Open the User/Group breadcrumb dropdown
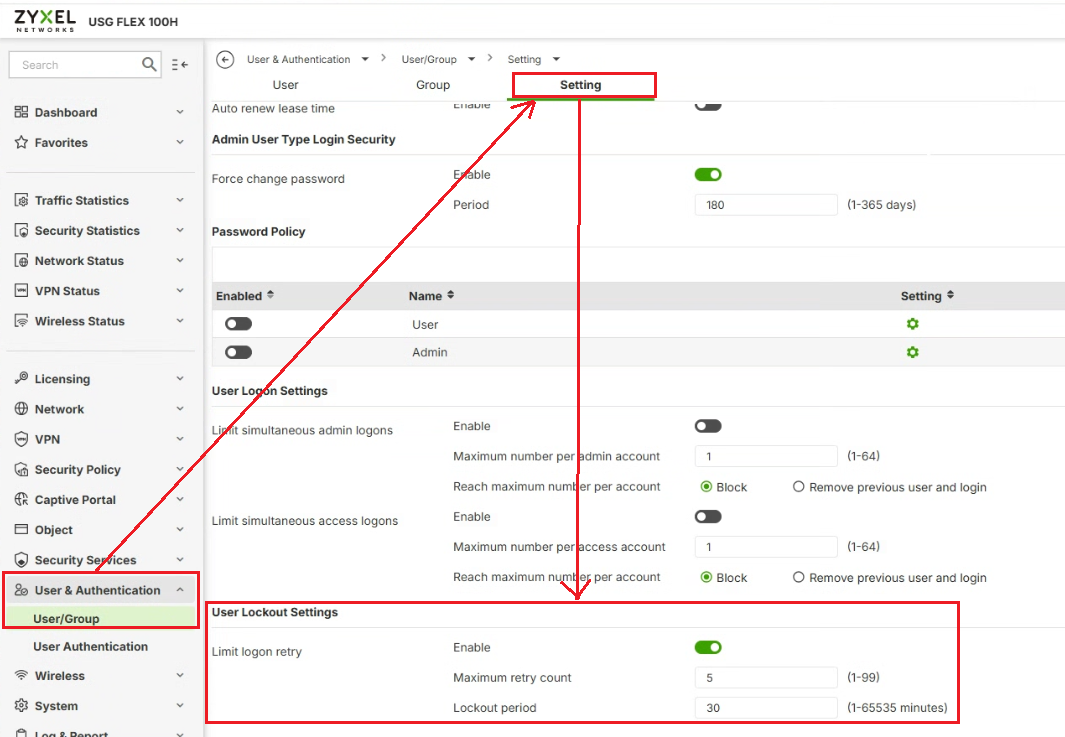The width and height of the screenshot is (1065, 737). [x=471, y=60]
